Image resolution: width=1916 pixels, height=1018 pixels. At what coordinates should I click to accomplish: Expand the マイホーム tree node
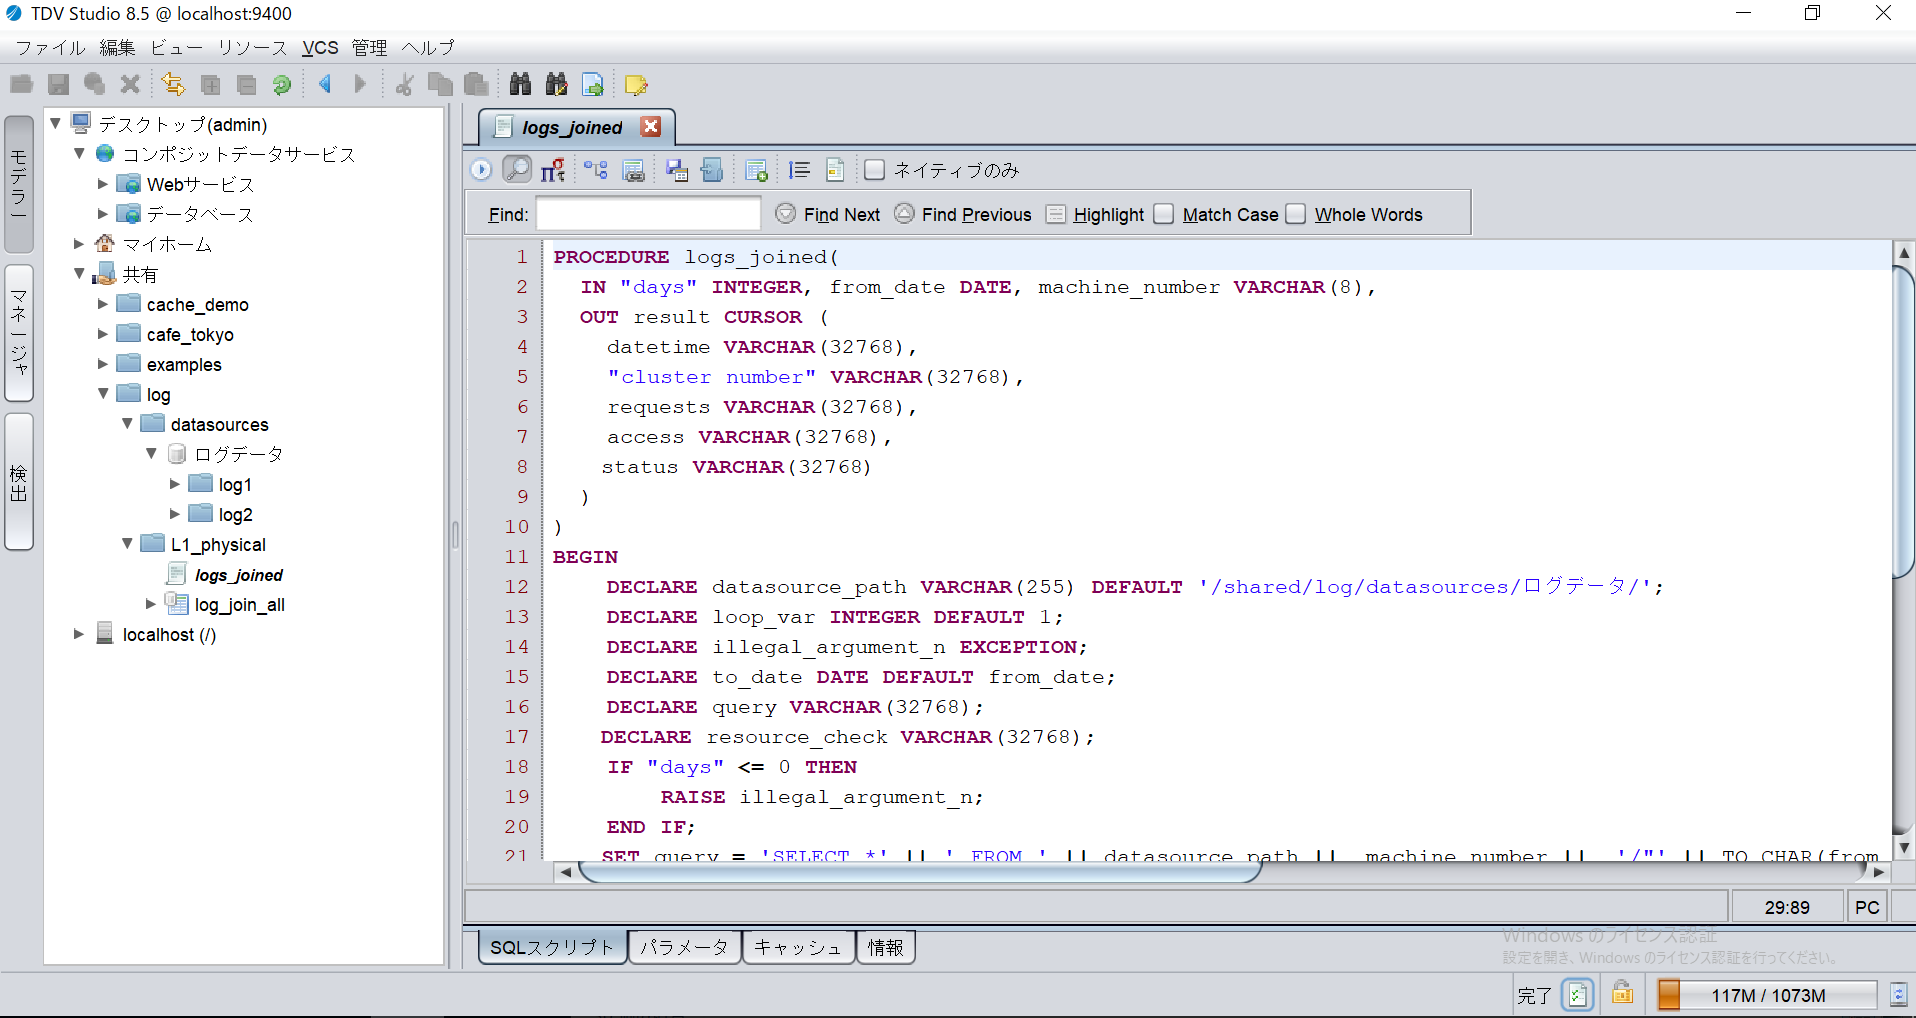point(79,244)
